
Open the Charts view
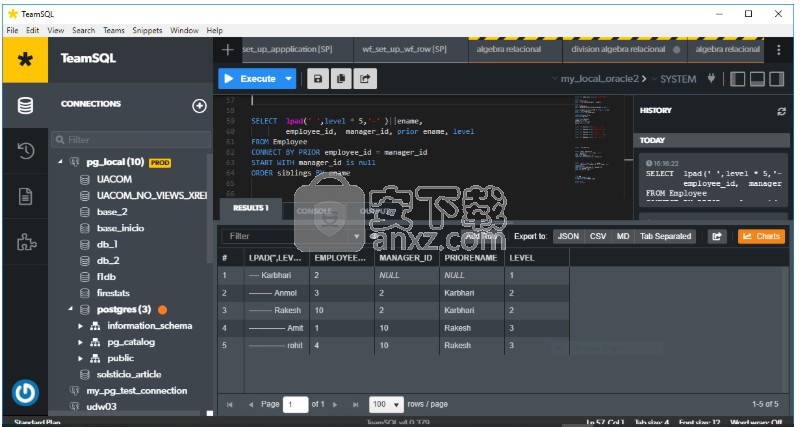761,236
